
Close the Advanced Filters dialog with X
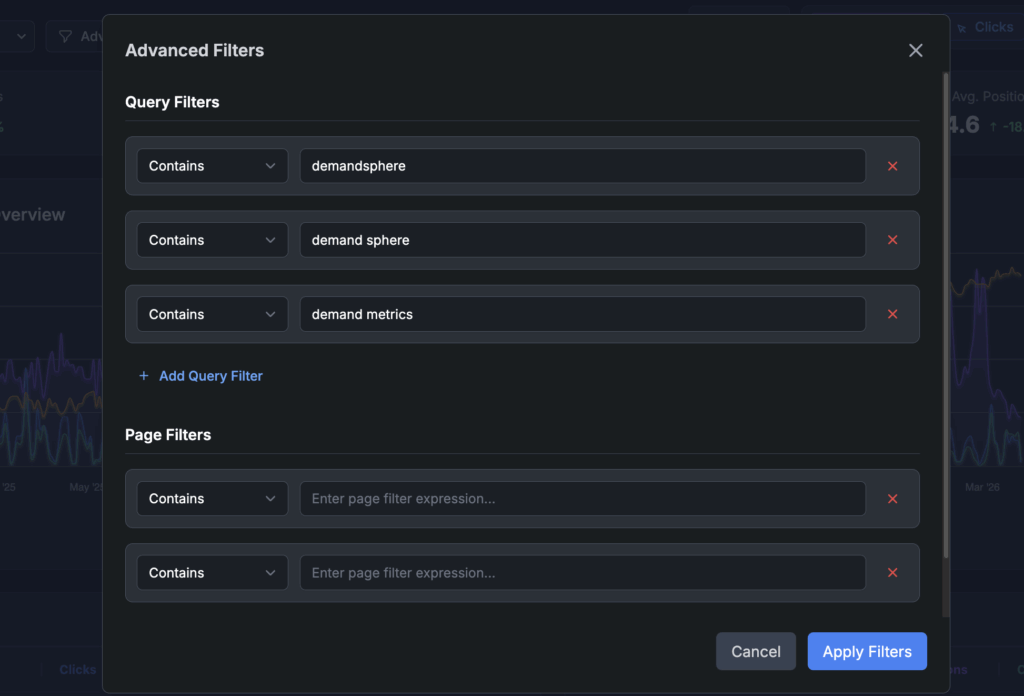915,51
